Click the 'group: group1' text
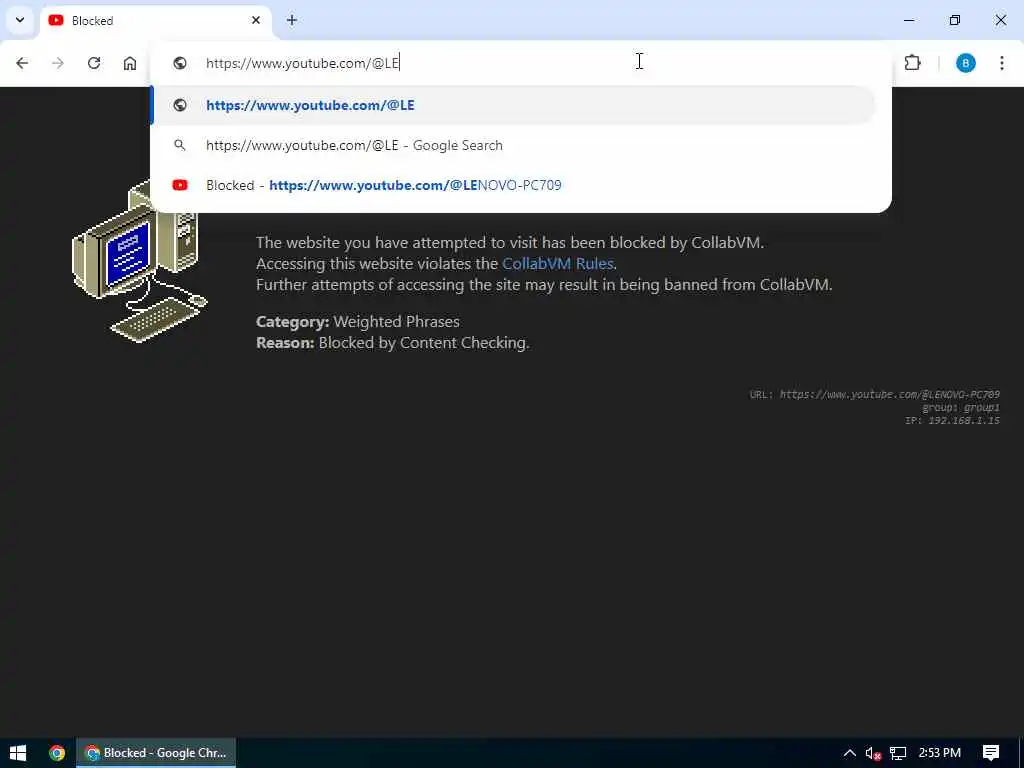The width and height of the screenshot is (1024, 768). pos(961,408)
